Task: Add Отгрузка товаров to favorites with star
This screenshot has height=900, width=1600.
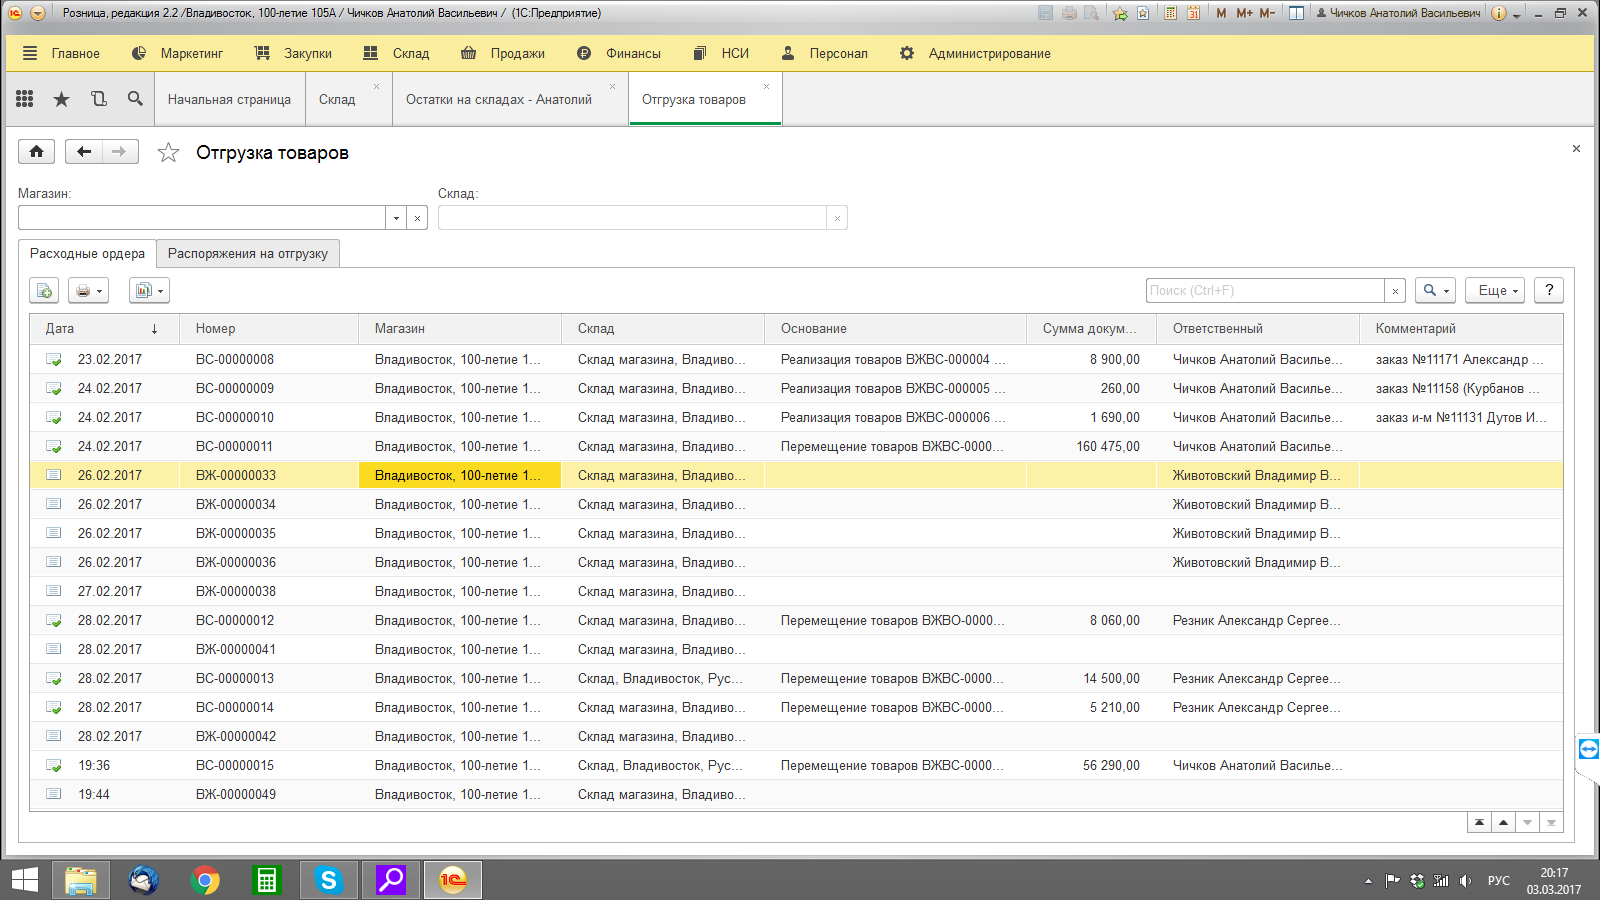Action: pos(168,153)
